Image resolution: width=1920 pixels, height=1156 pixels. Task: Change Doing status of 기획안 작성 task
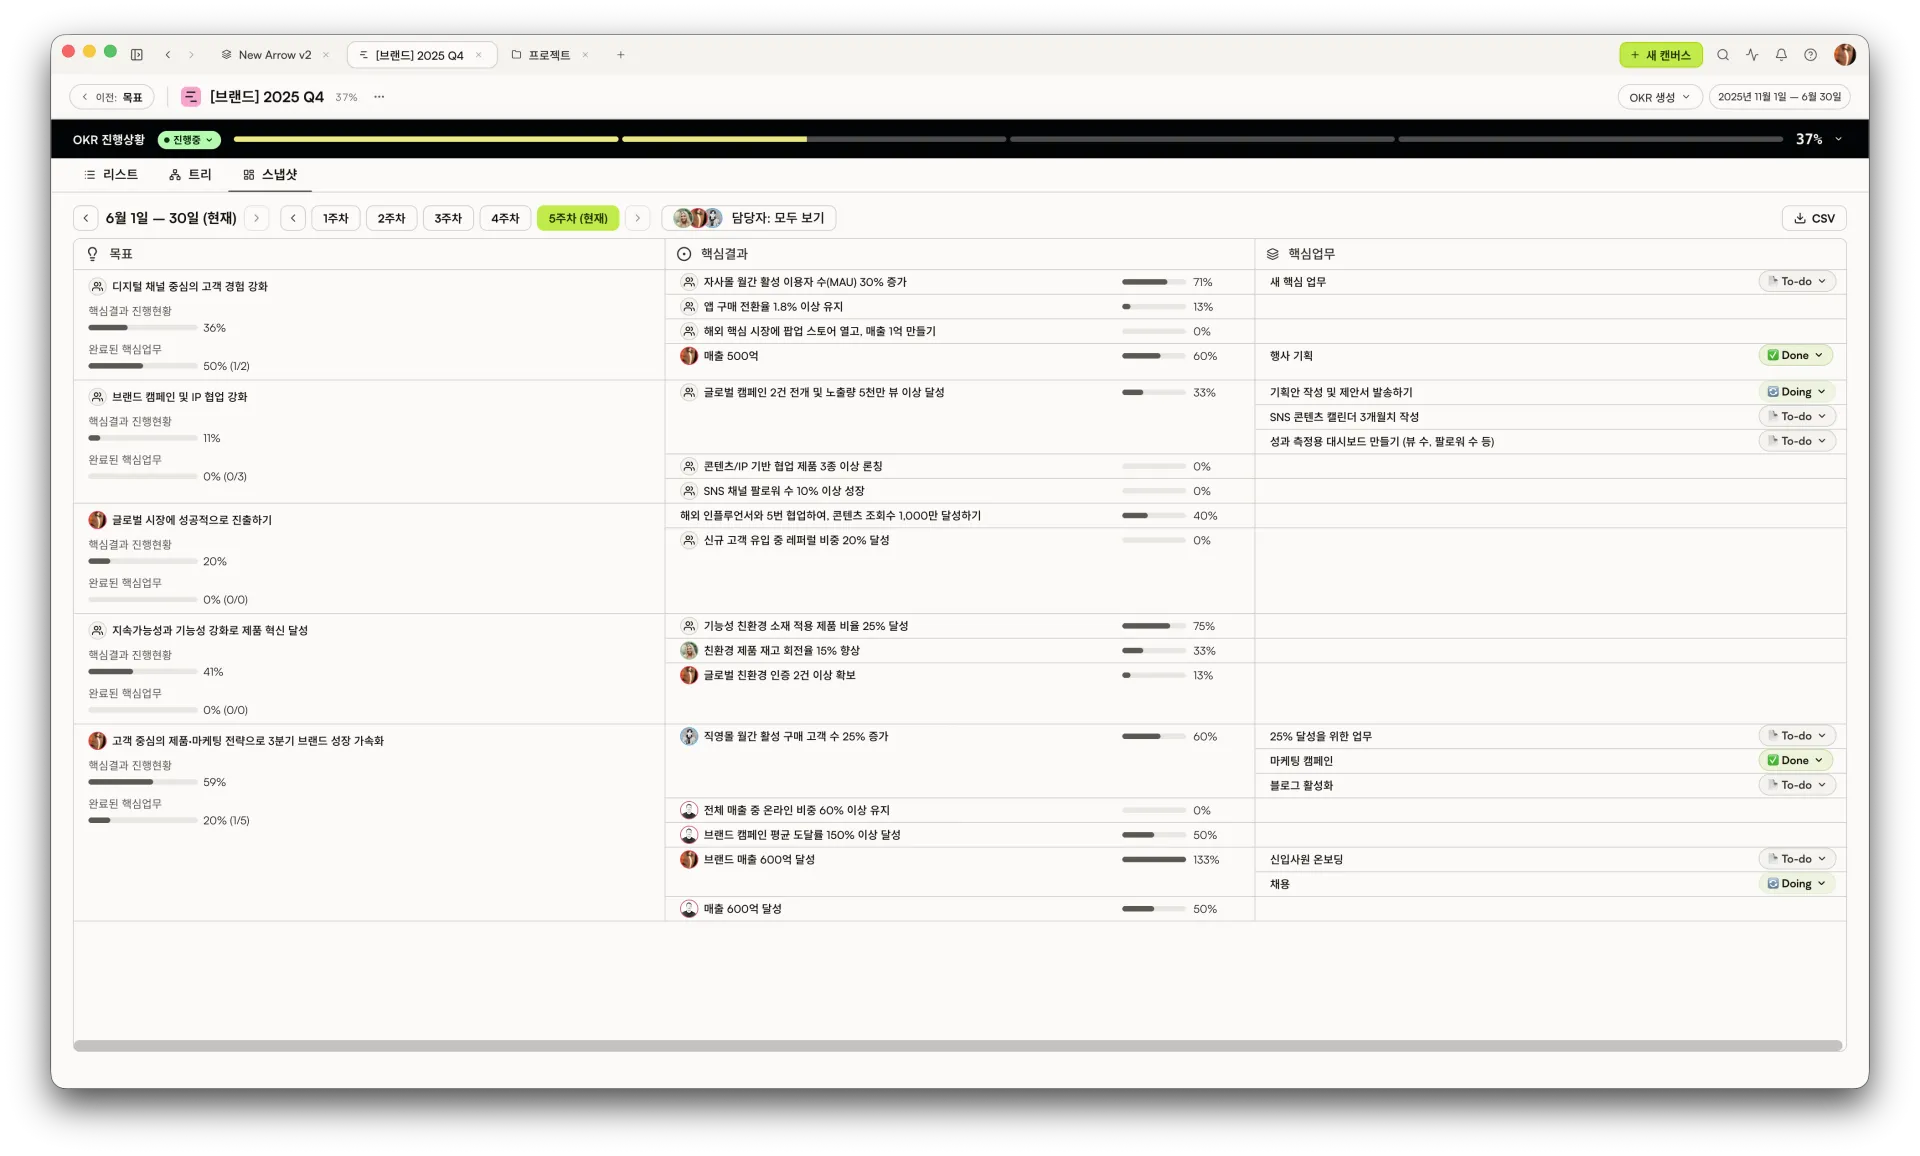click(1797, 392)
